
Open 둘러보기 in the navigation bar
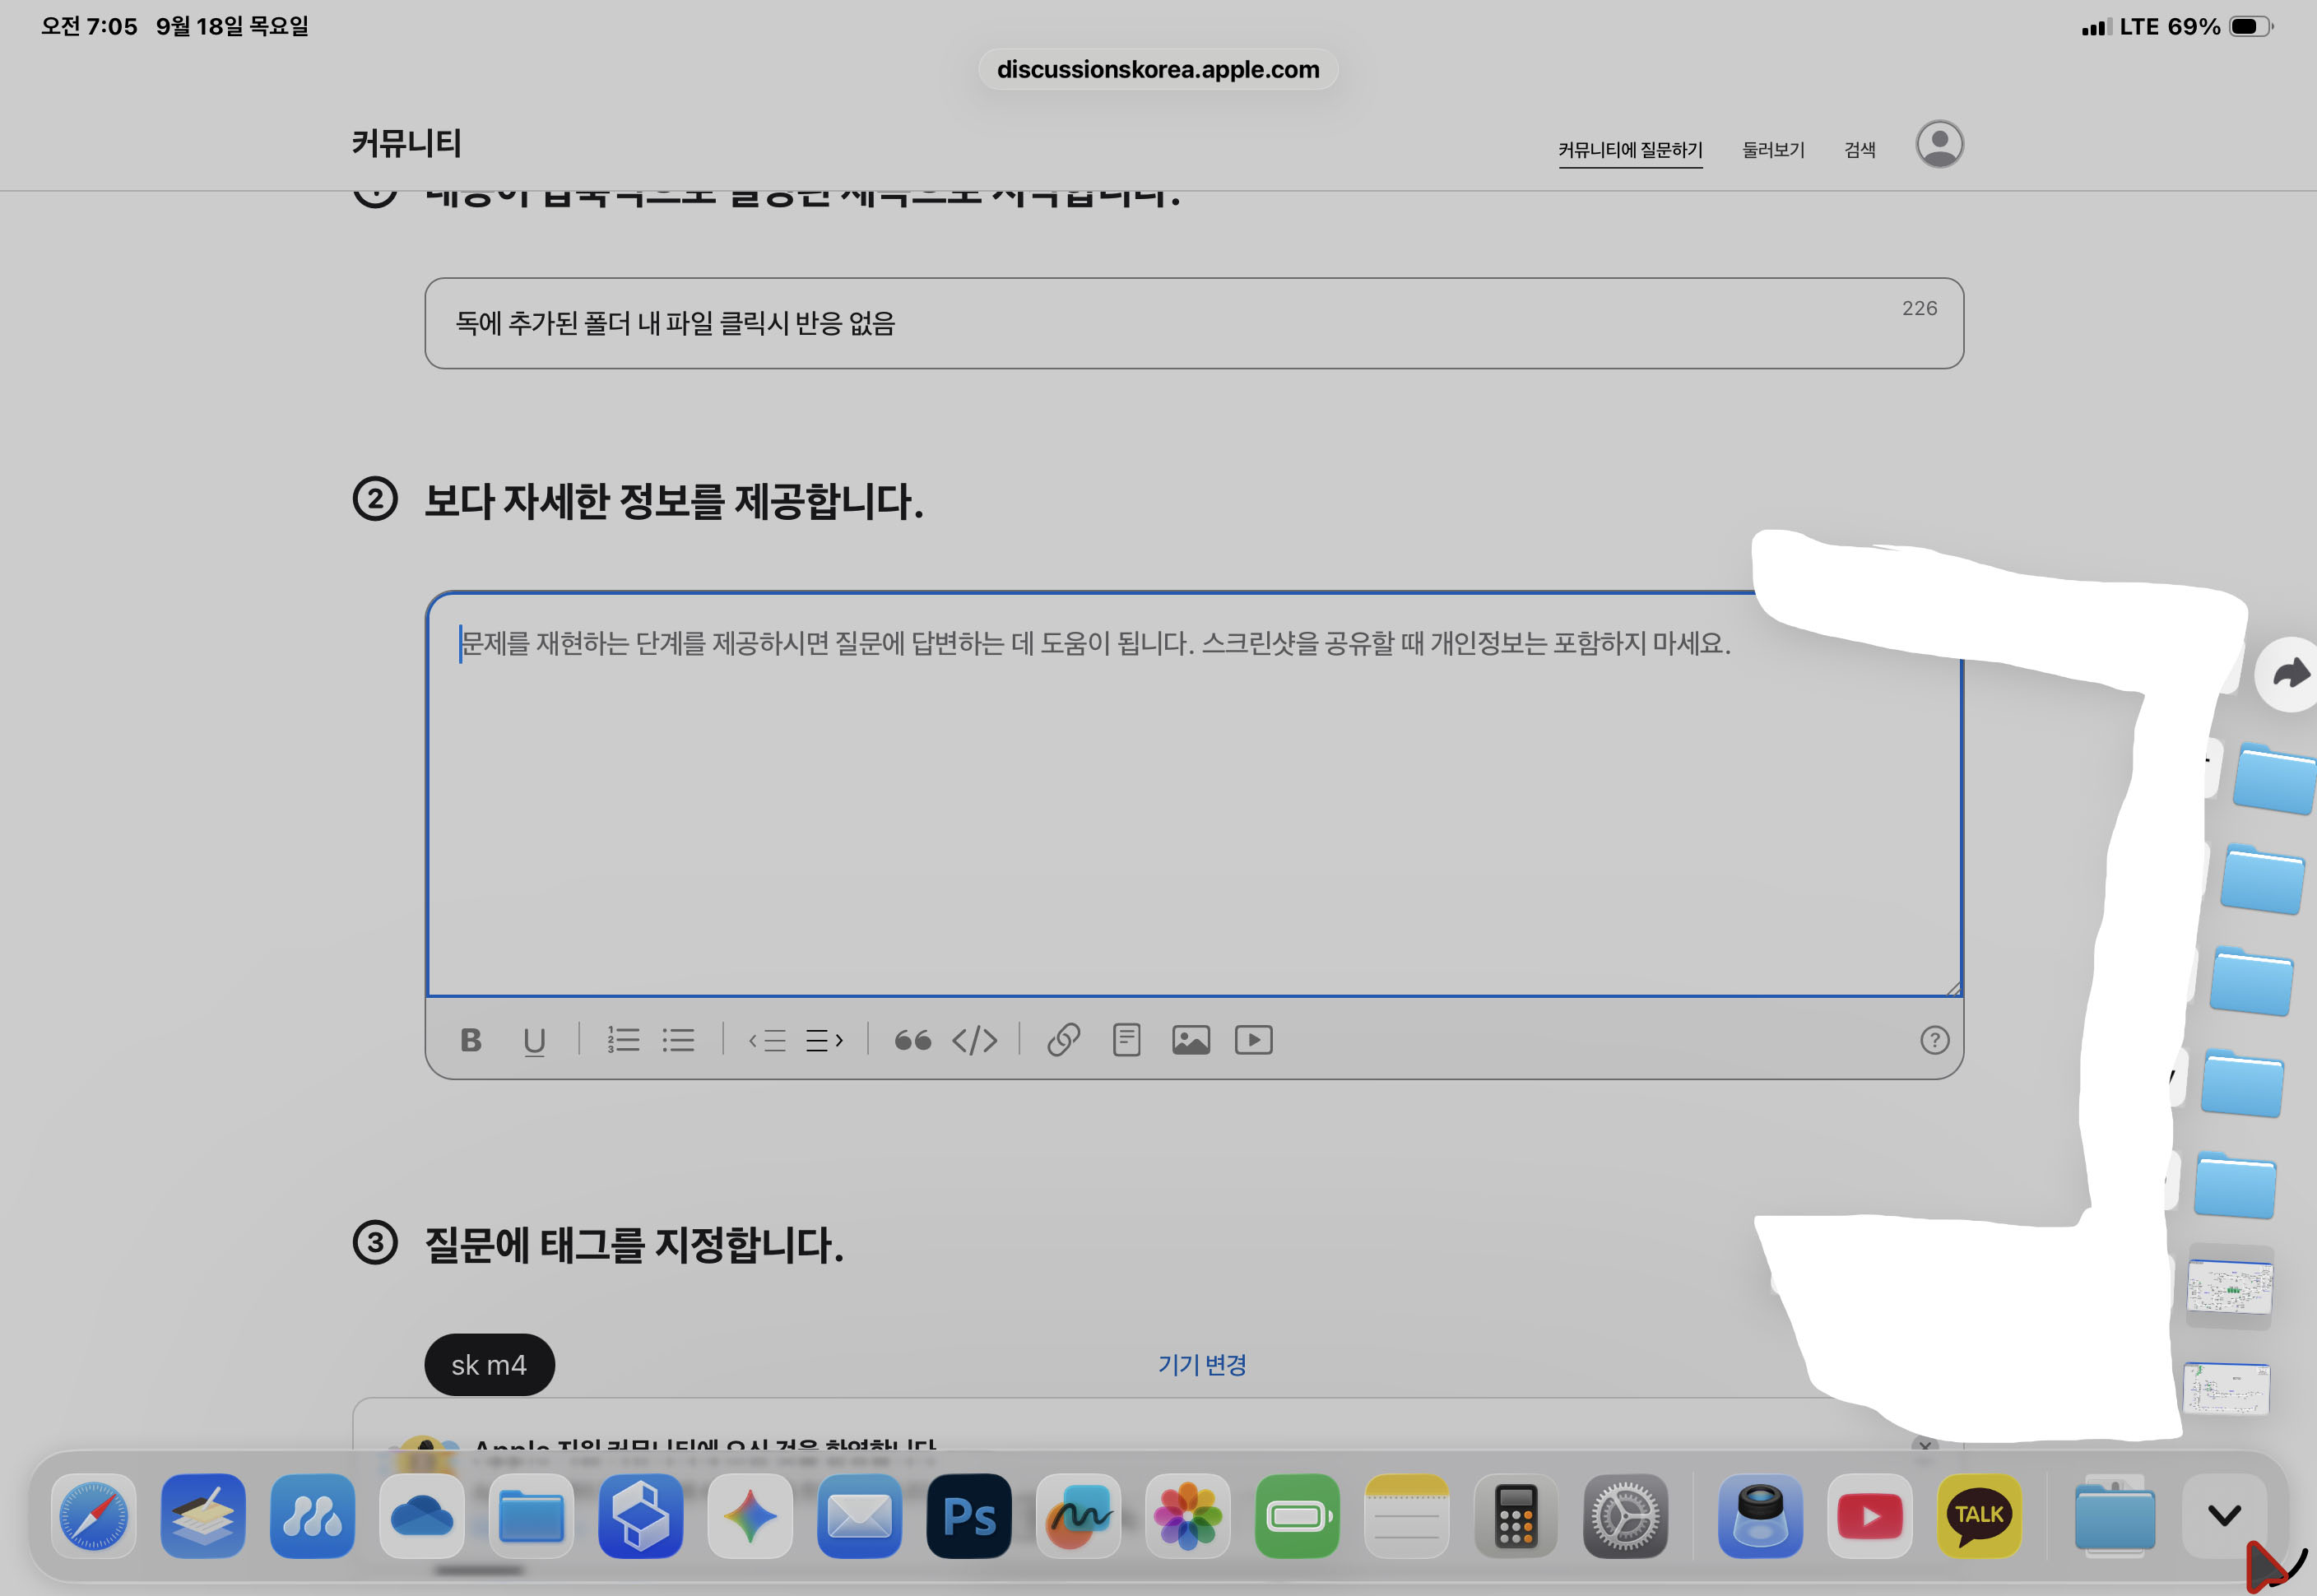click(1772, 150)
